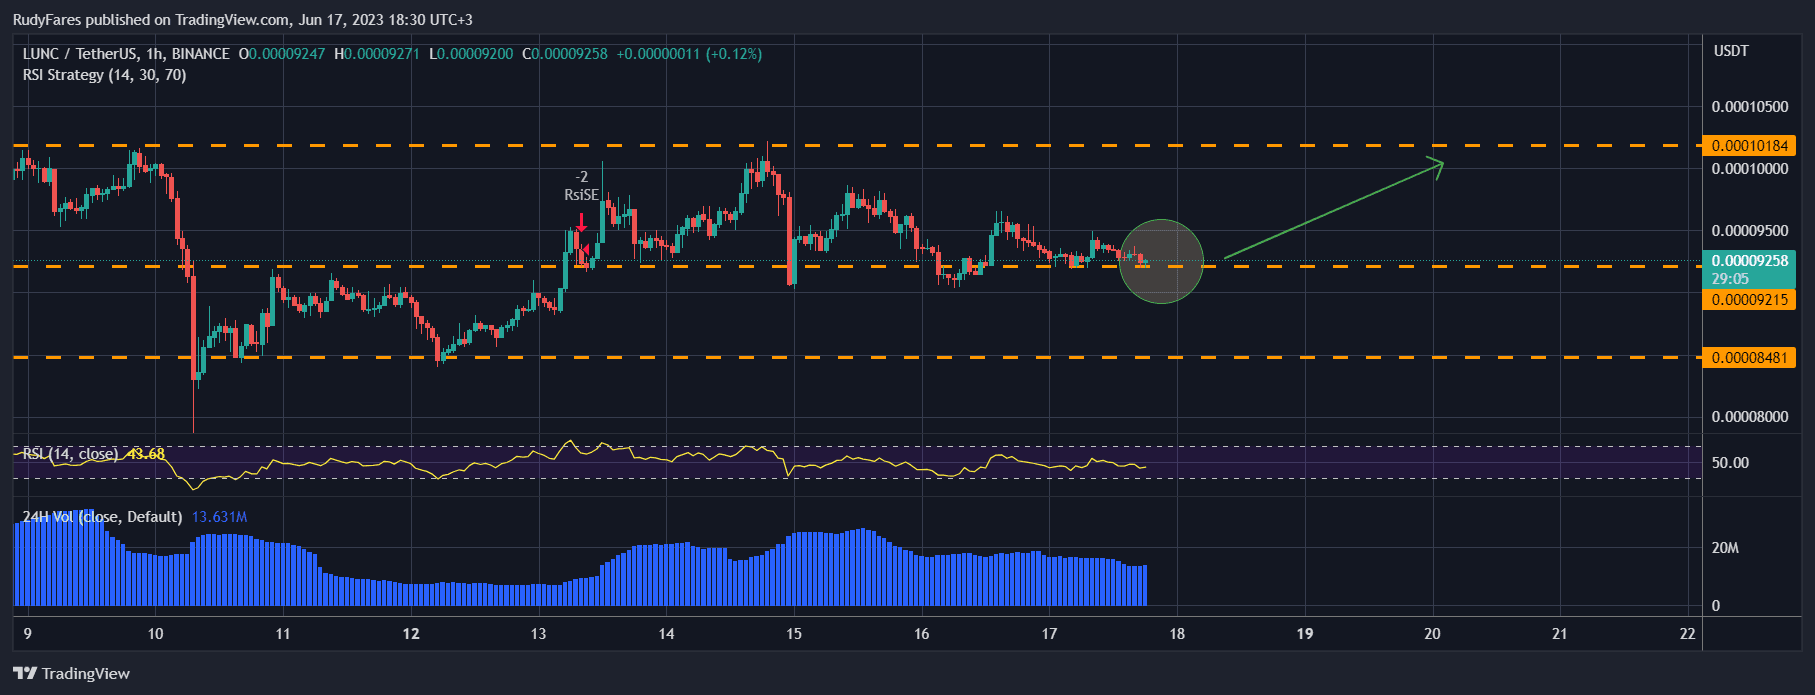Select the 0.00010184 orange price label
The height and width of the screenshot is (695, 1815).
tap(1749, 146)
